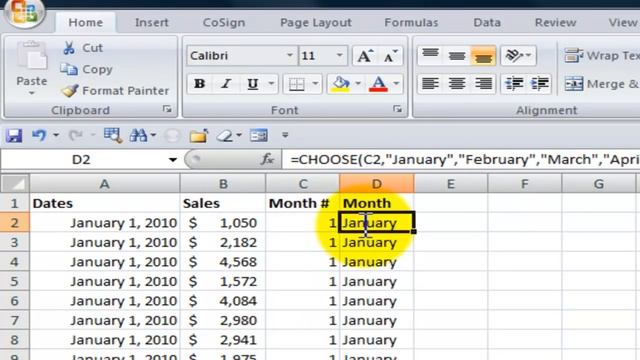Open text orientation options

pos(518,56)
